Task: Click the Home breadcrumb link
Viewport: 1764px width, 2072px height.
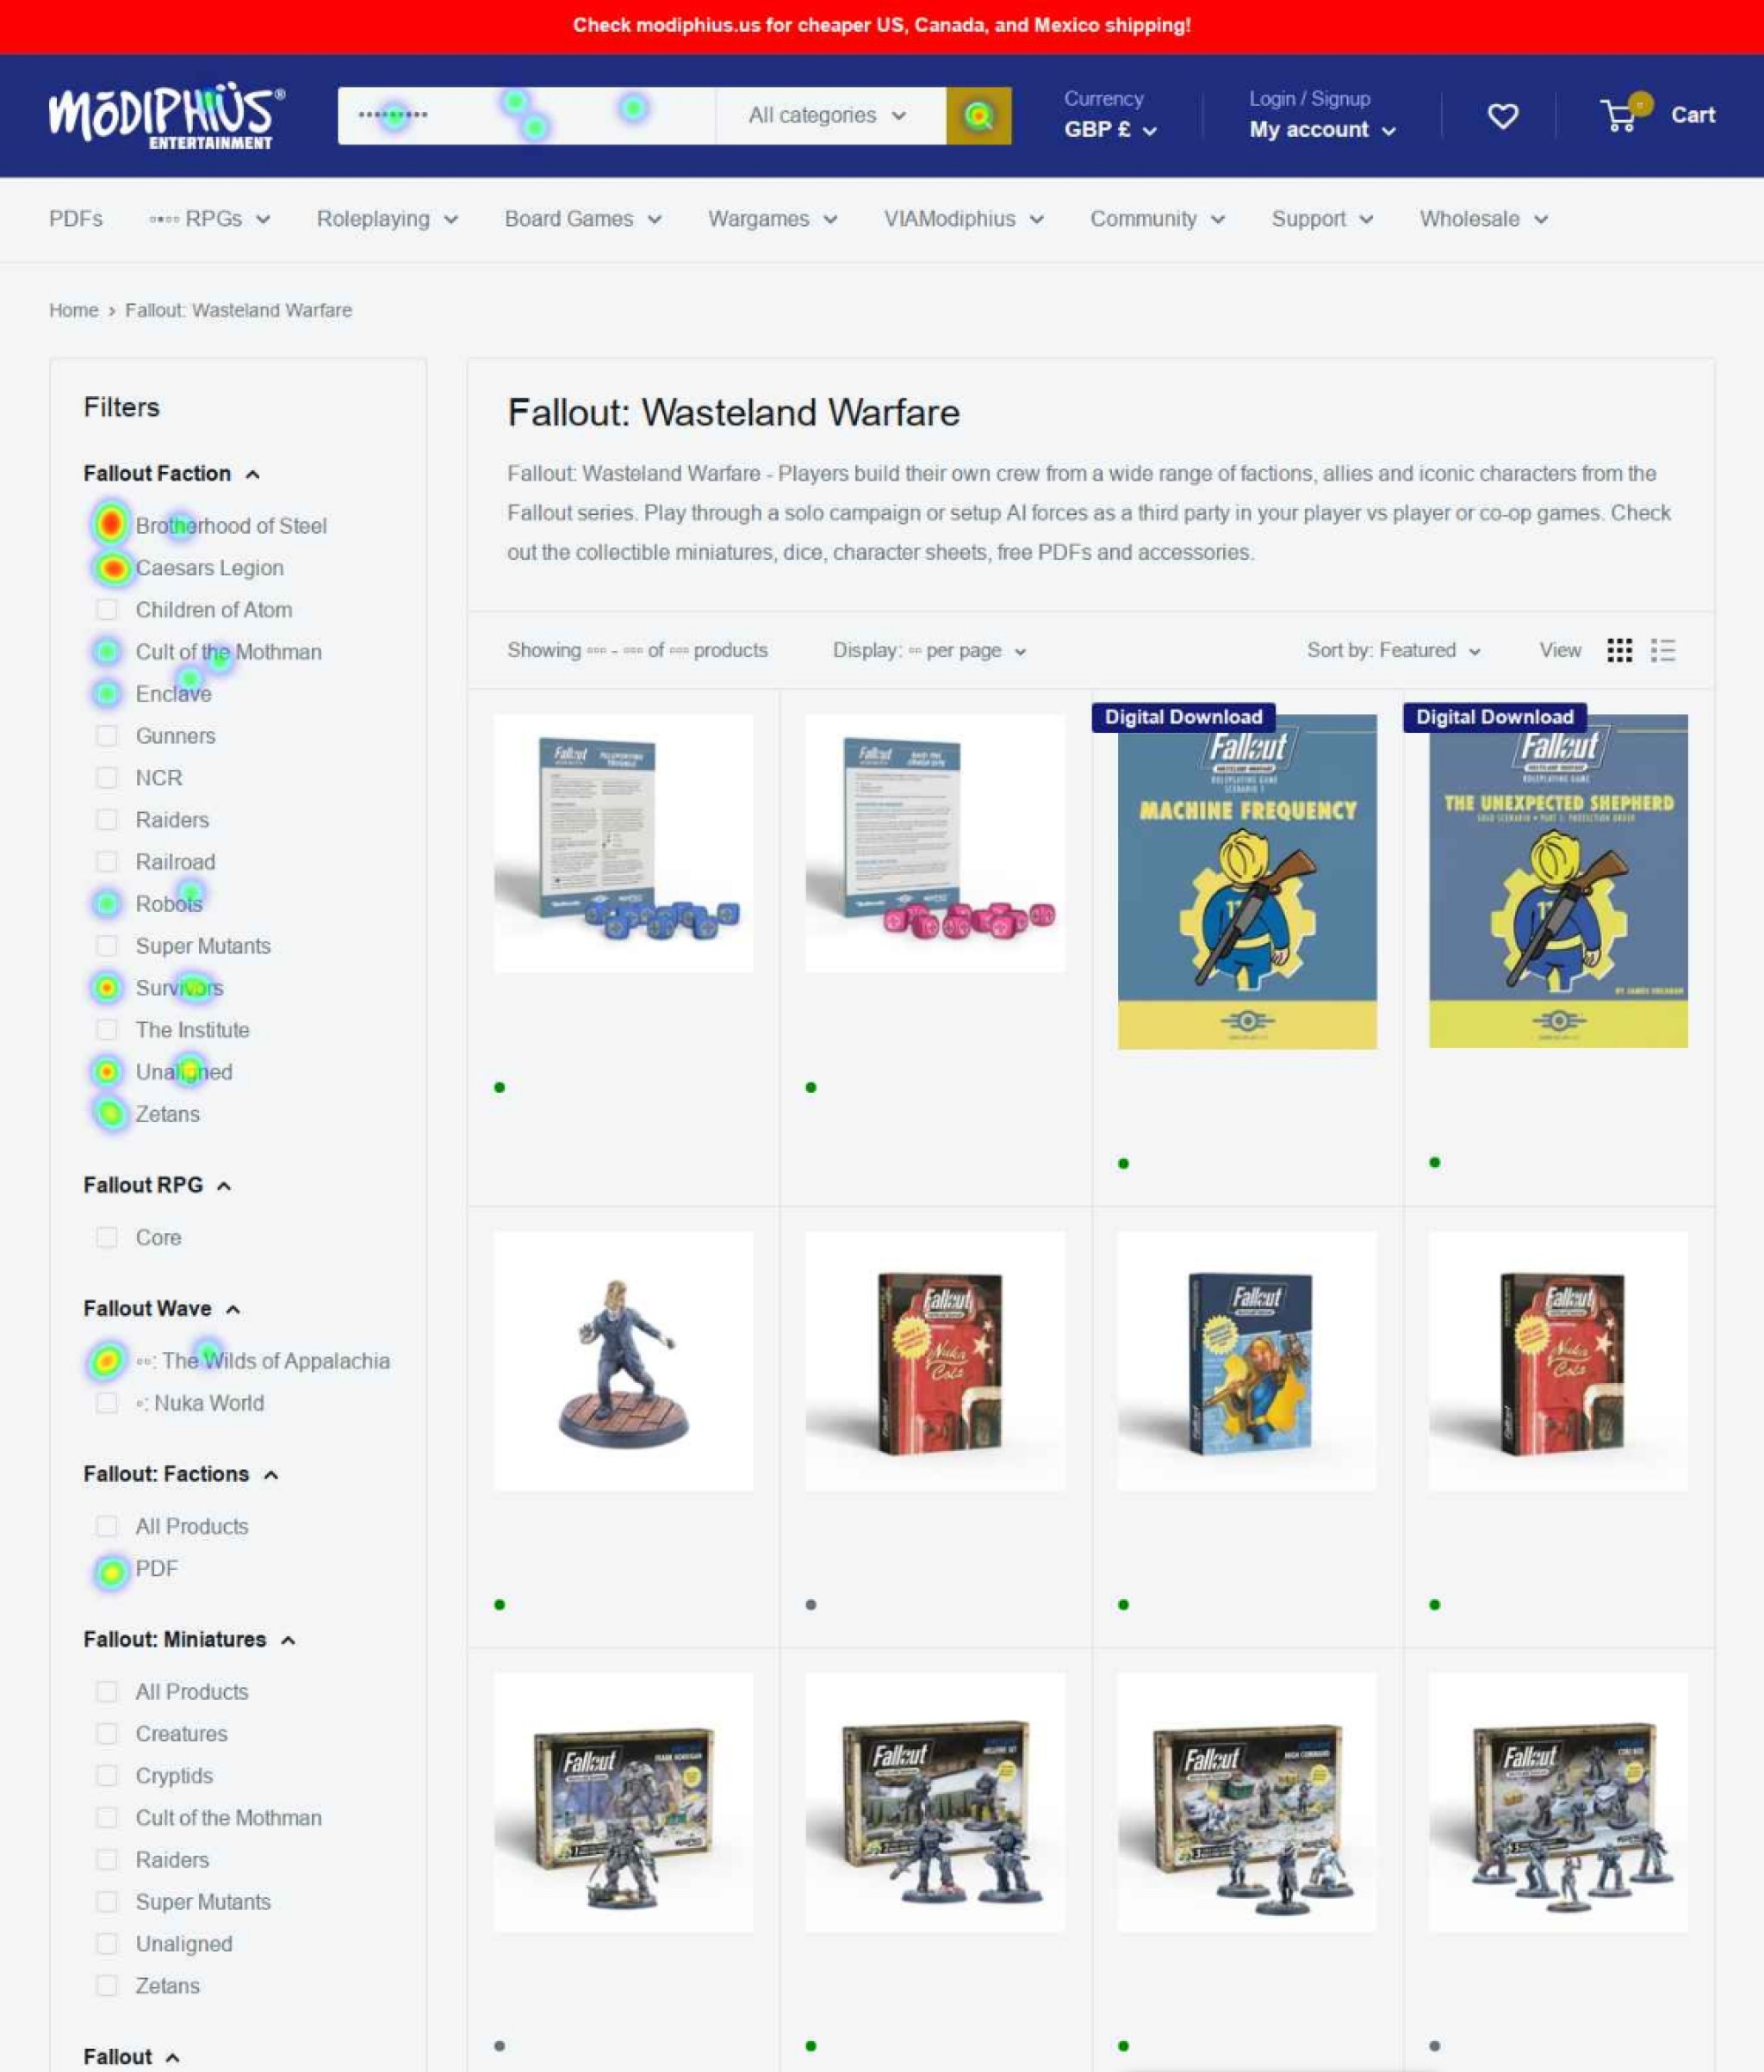Action: pos(73,310)
